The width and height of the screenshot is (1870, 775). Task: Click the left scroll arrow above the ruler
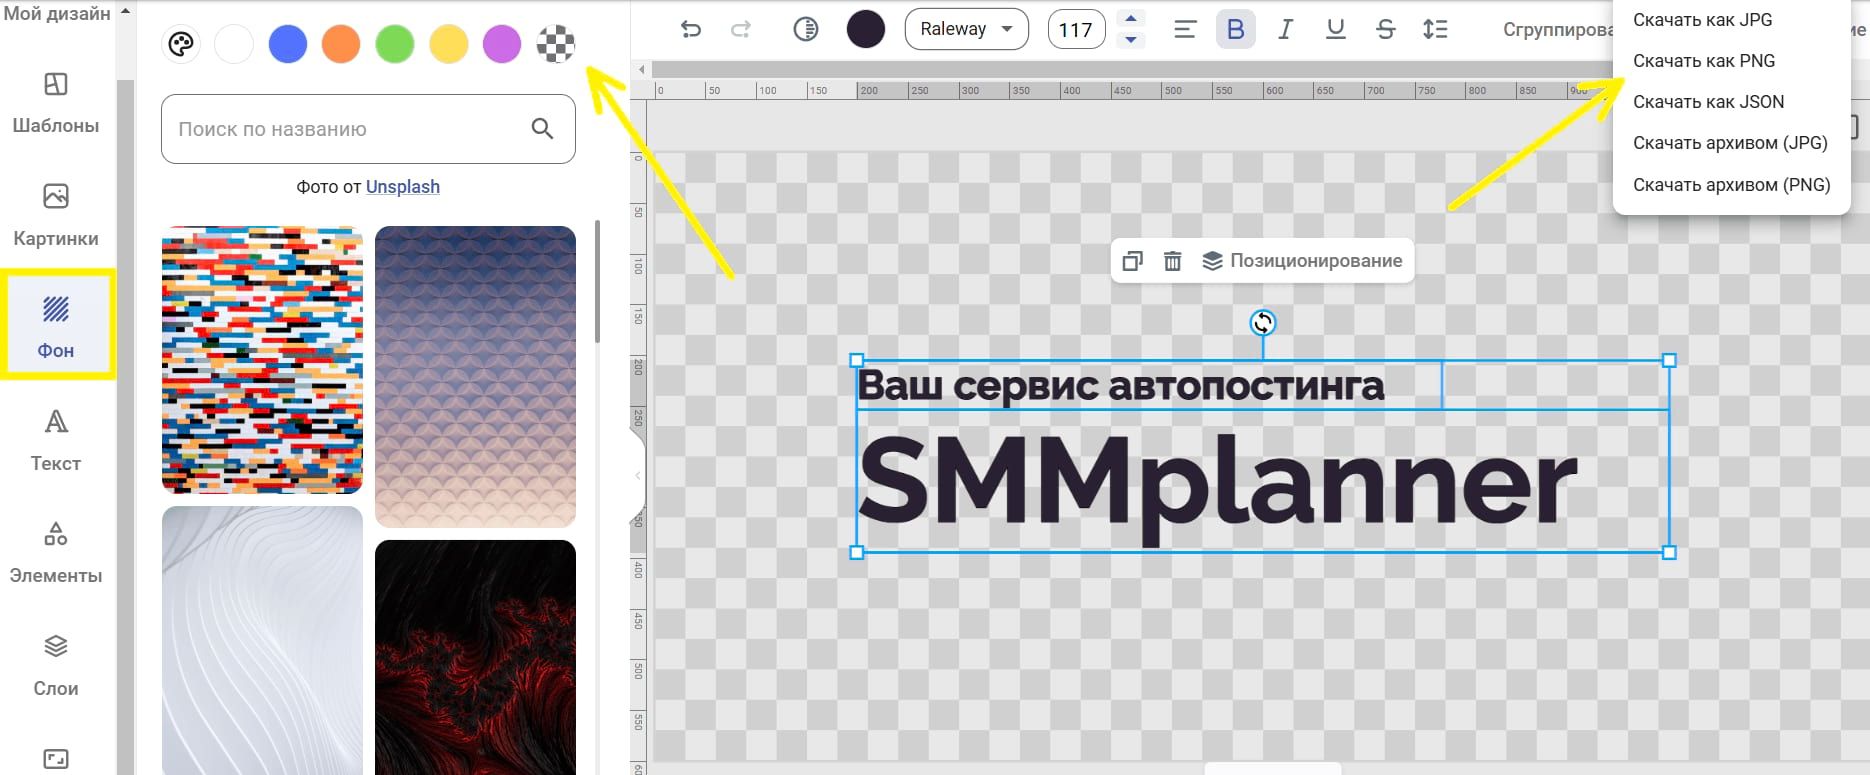point(642,70)
